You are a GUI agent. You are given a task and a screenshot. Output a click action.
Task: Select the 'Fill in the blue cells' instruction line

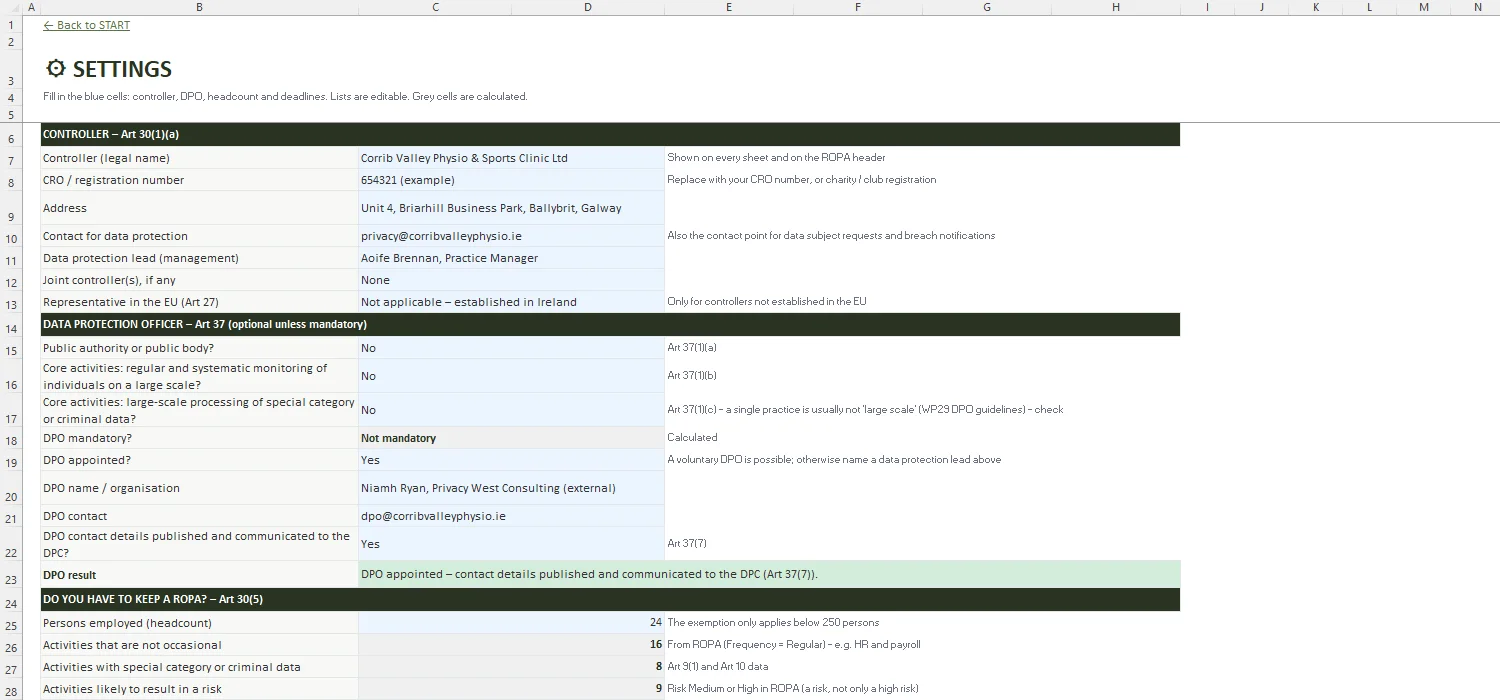click(285, 97)
